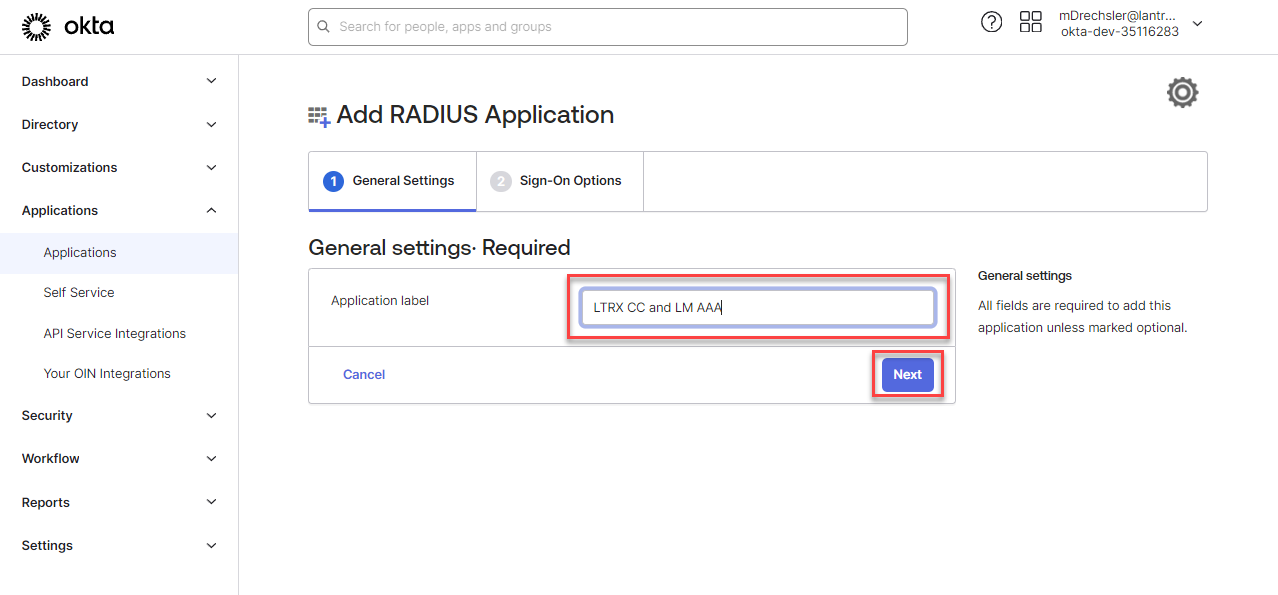1278x595 pixels.
Task: Expand the Directory sidebar section
Action: [119, 125]
